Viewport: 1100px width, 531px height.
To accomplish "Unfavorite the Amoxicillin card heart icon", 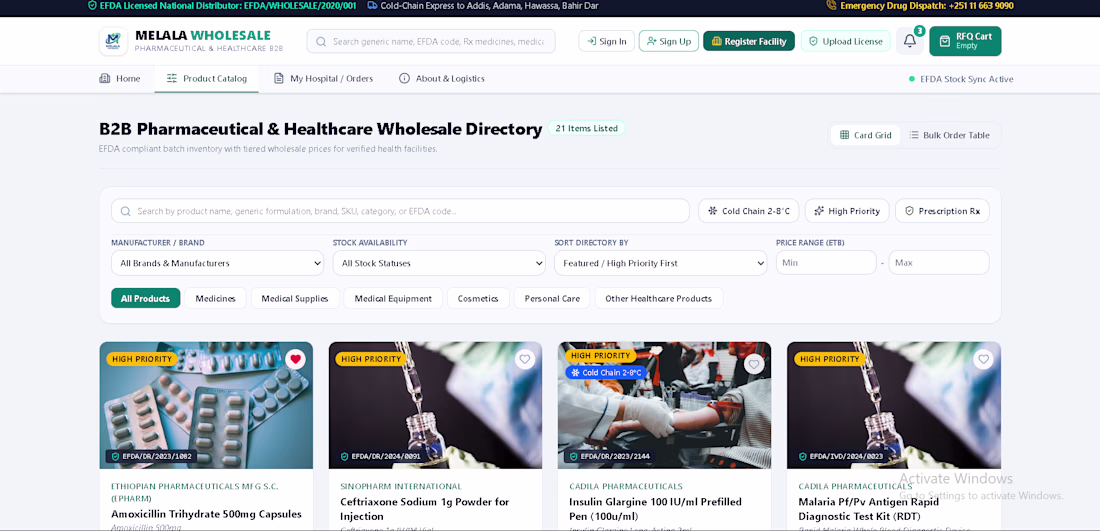I will pyautogui.click(x=295, y=359).
